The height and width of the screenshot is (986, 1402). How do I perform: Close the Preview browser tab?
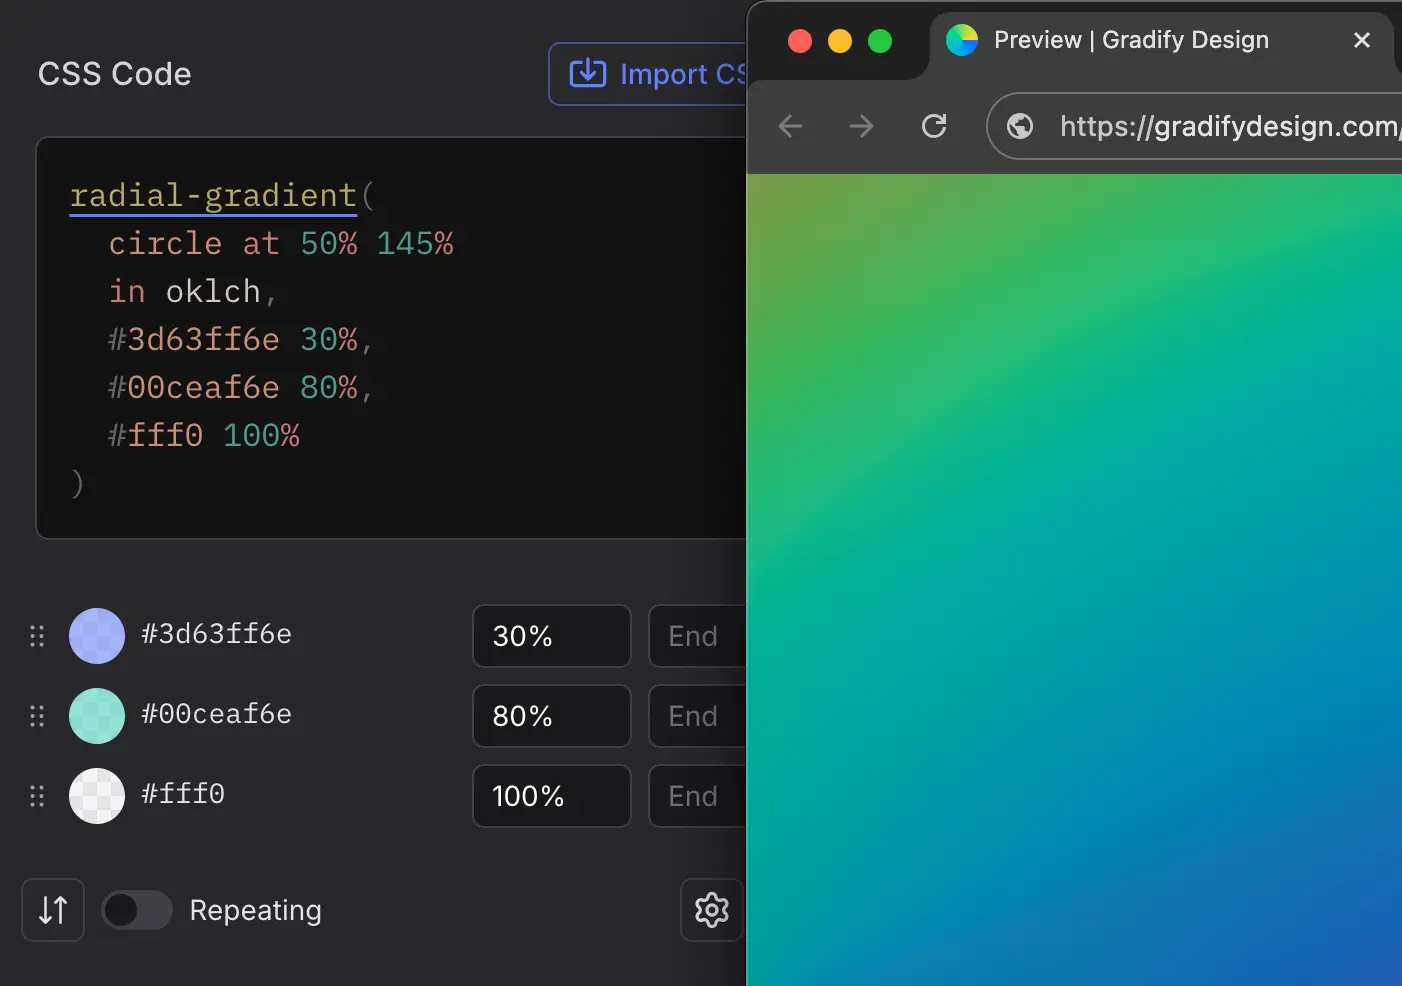click(1362, 40)
